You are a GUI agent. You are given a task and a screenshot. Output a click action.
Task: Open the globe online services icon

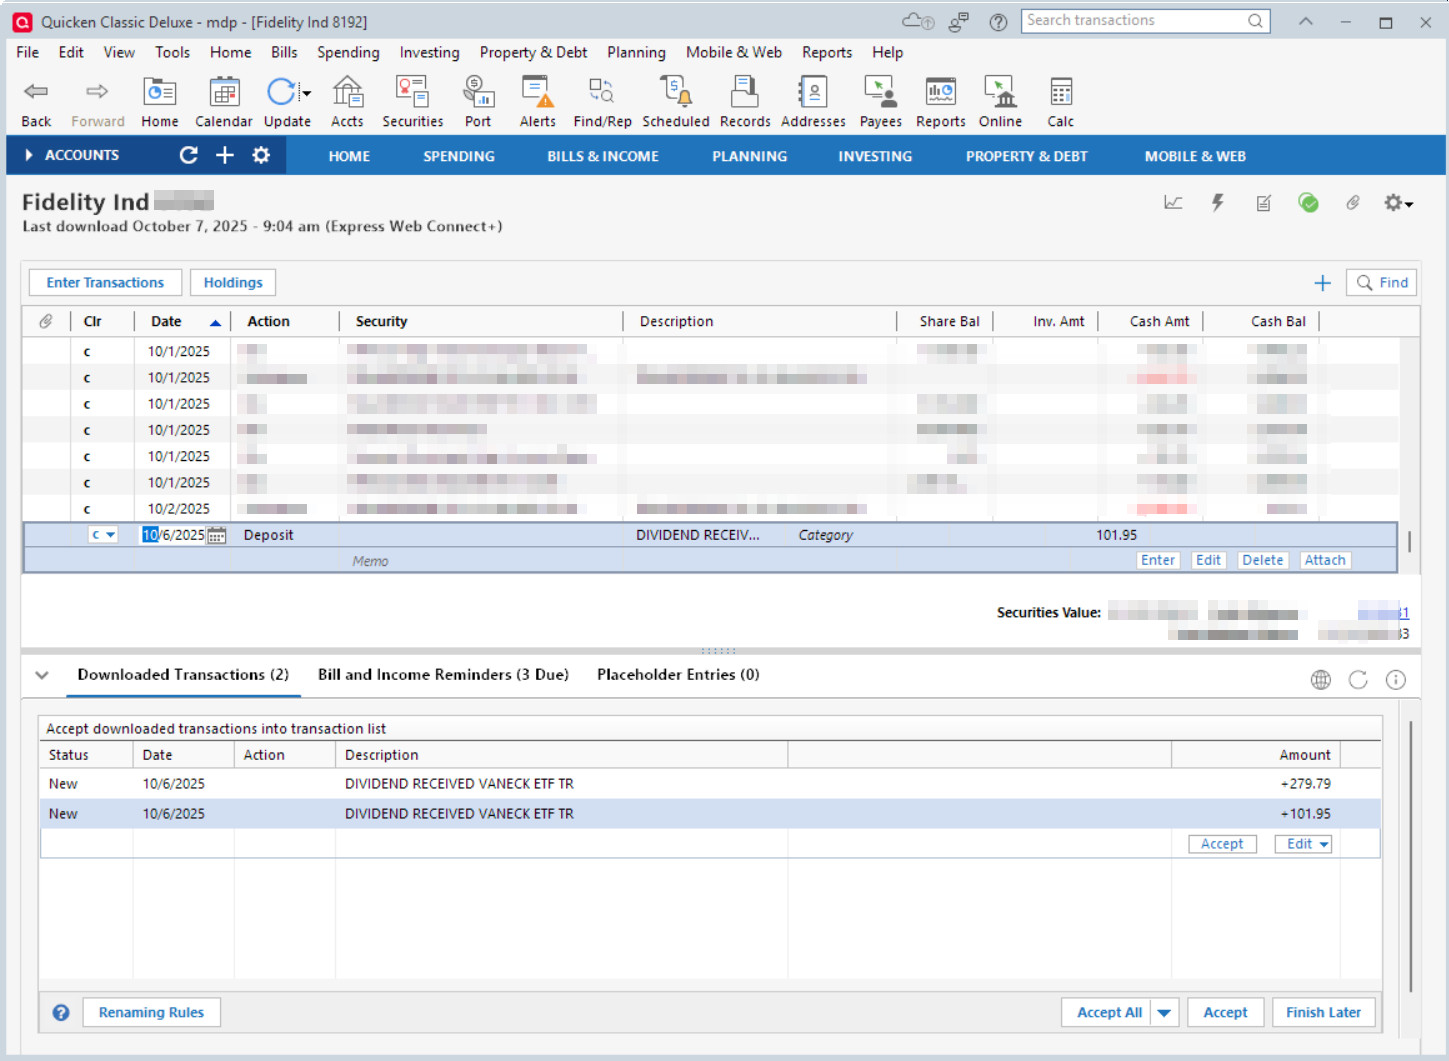(x=1321, y=680)
